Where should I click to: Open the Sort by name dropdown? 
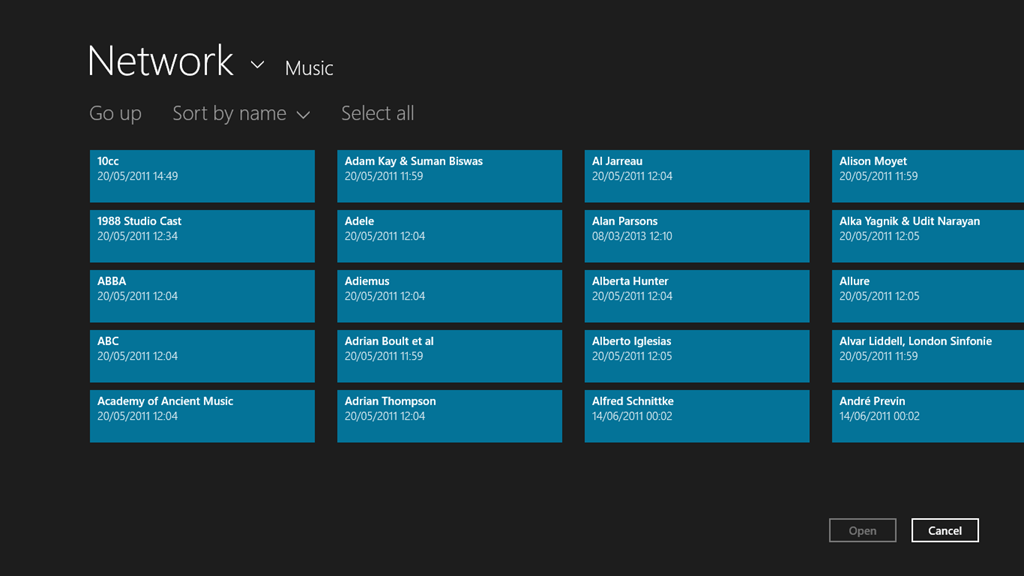(x=241, y=114)
